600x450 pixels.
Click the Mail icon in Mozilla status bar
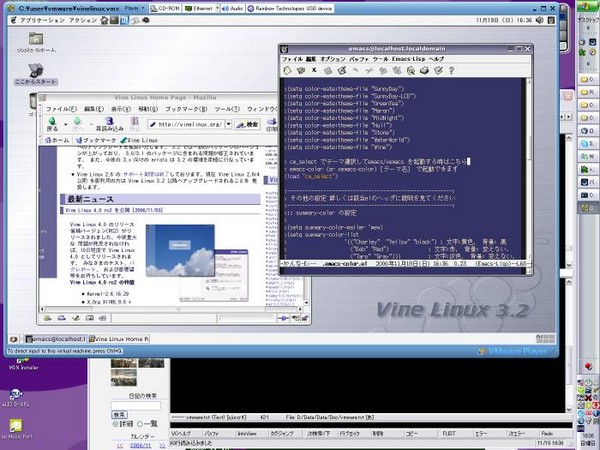click(x=62, y=318)
